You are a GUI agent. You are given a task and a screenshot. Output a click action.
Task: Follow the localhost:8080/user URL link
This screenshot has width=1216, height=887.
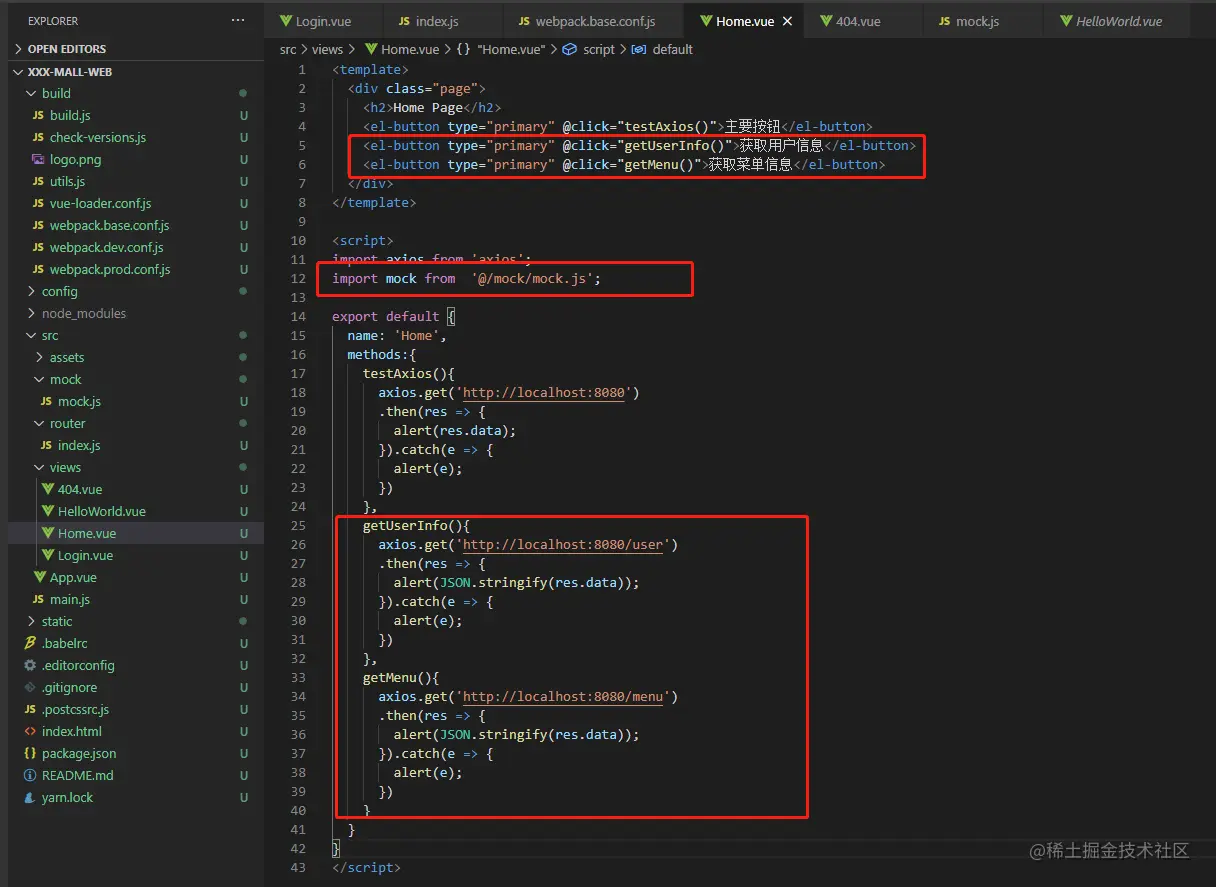click(x=563, y=545)
